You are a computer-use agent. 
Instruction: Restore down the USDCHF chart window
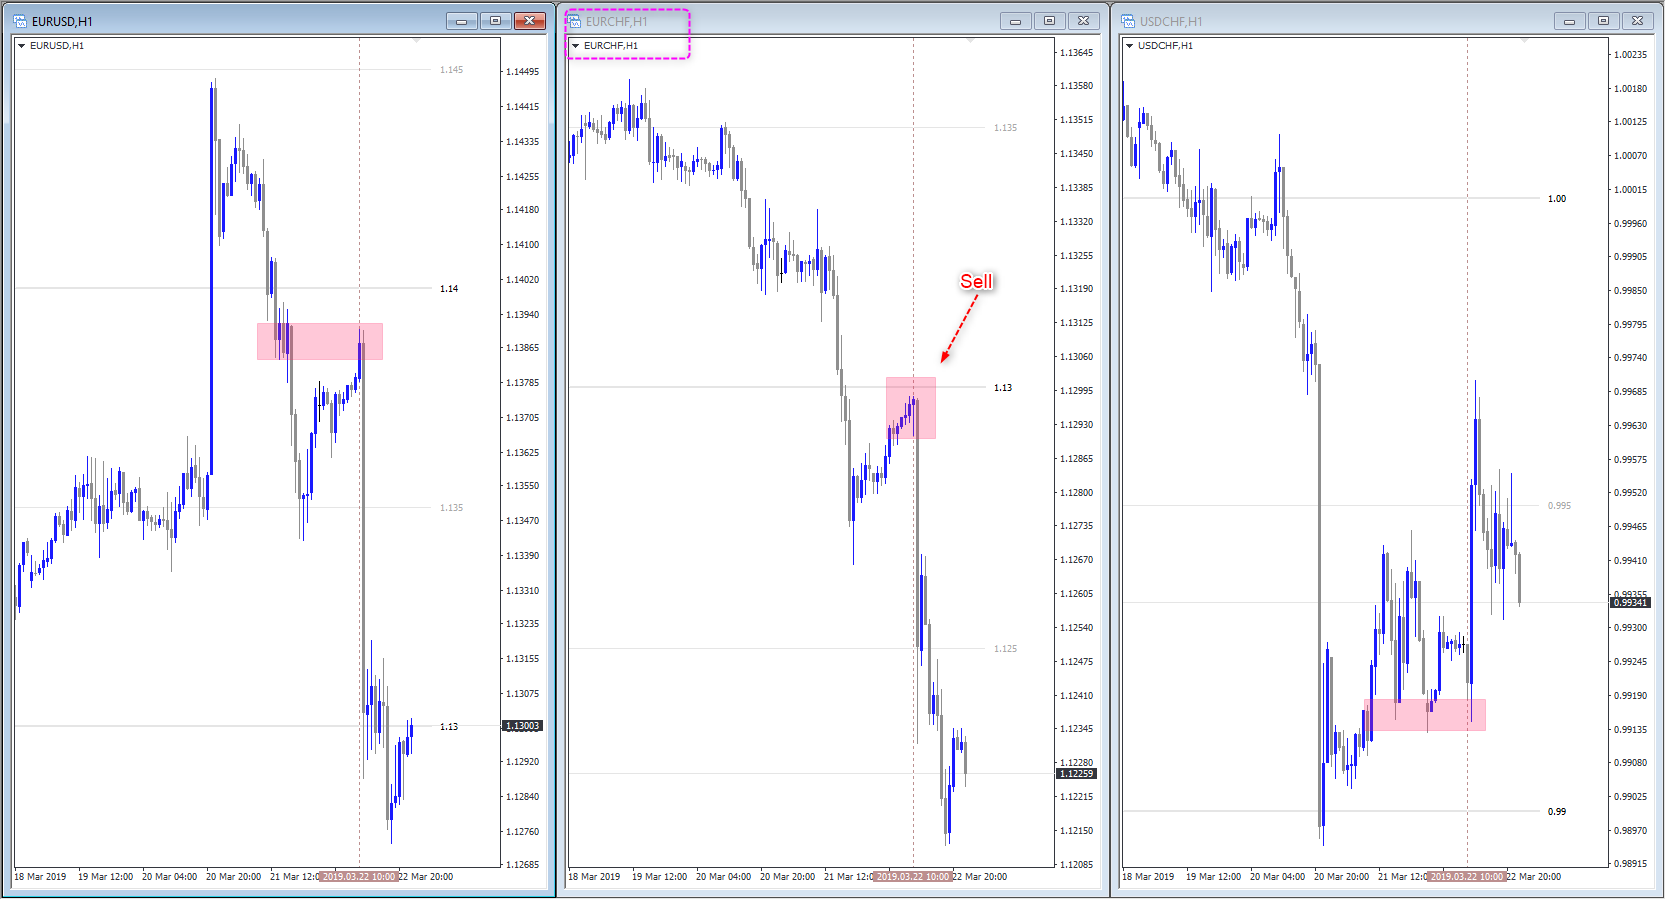1602,19
